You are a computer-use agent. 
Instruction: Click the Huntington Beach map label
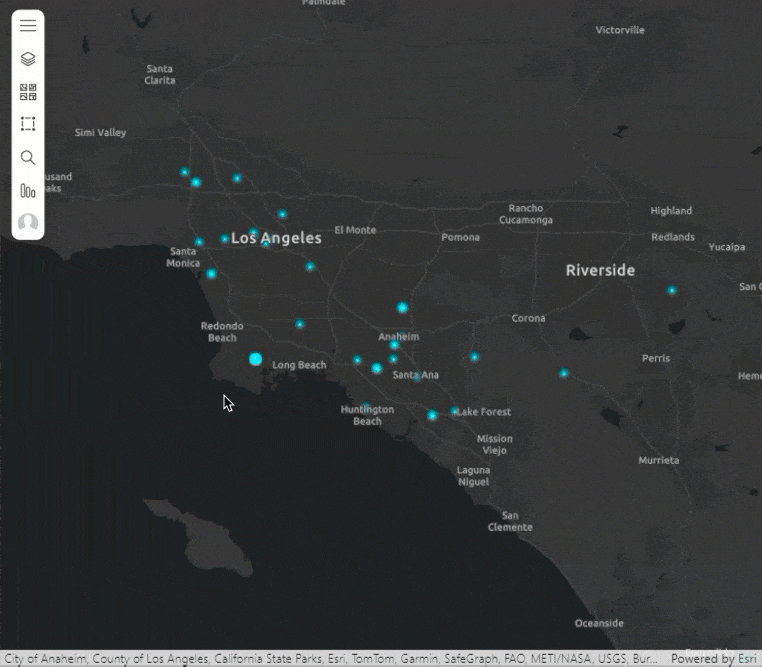(x=367, y=415)
